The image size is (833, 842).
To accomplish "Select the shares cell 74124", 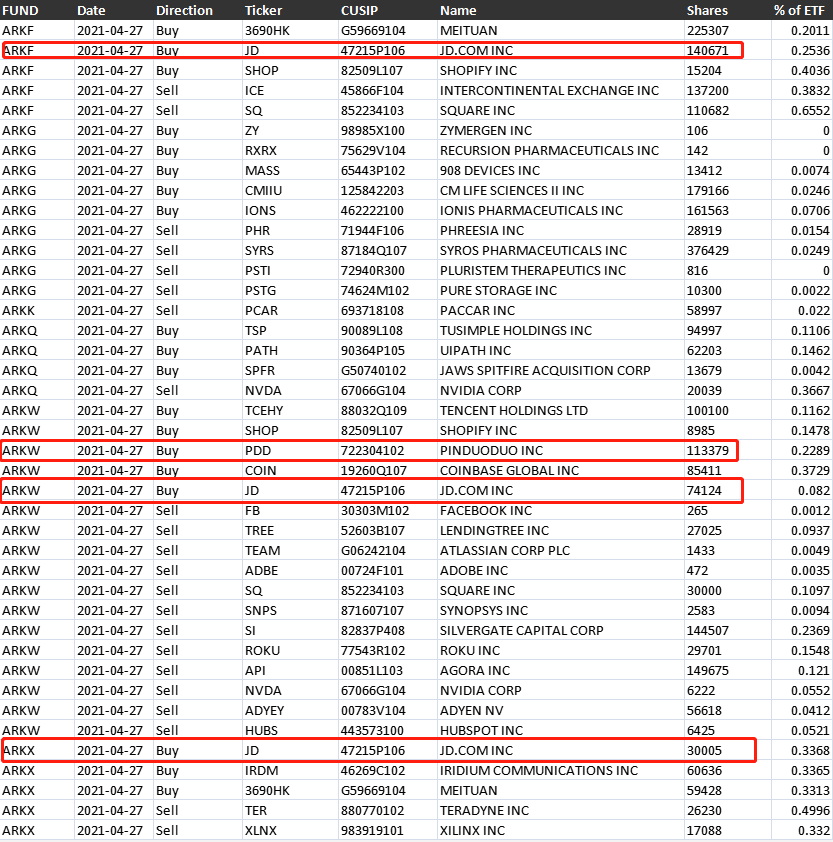I will click(704, 491).
